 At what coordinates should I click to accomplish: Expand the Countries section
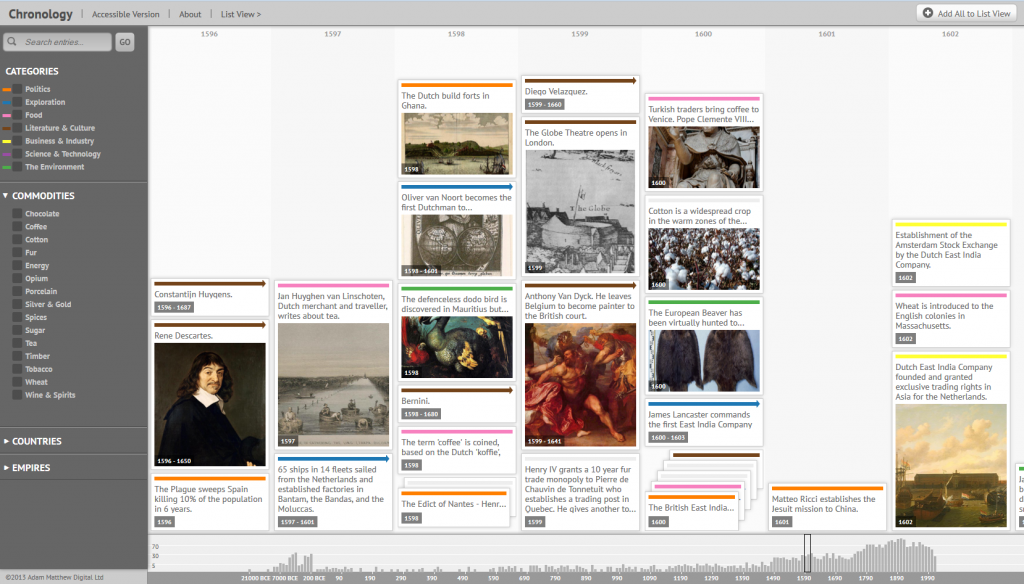(x=33, y=442)
